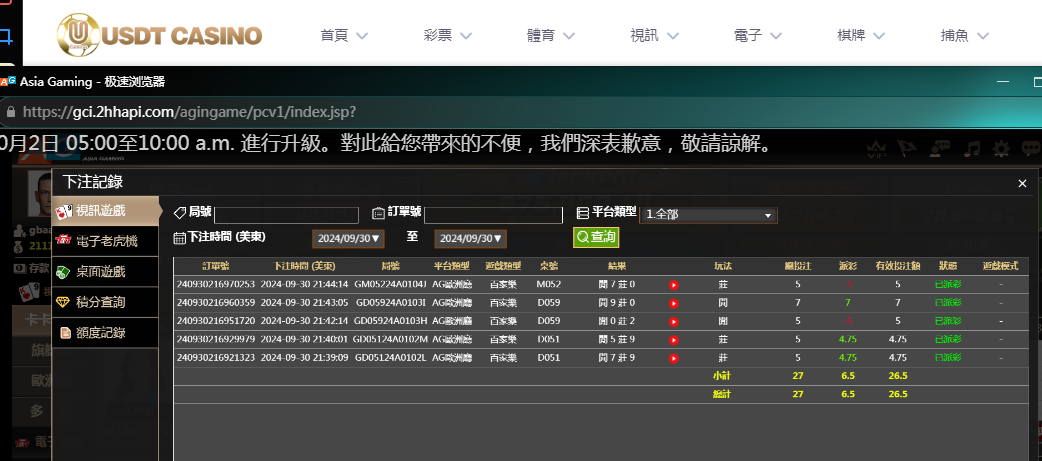Play replay for order 240930216960359
Screen dimensions: 1042x461
click(674, 303)
